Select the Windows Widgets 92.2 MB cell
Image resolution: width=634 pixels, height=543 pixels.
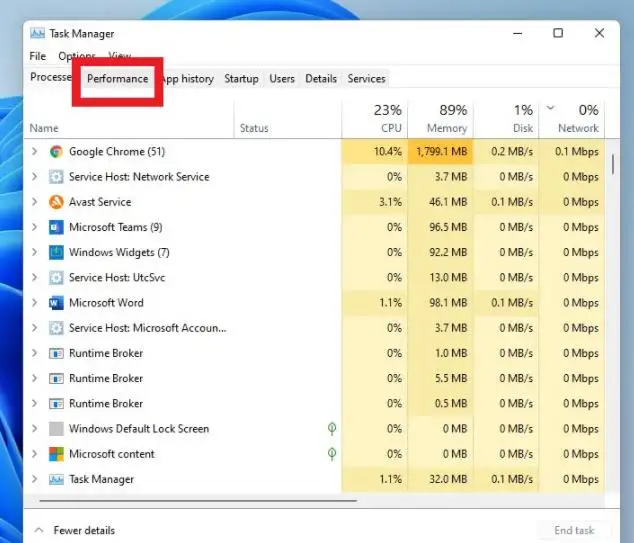[x=441, y=252]
